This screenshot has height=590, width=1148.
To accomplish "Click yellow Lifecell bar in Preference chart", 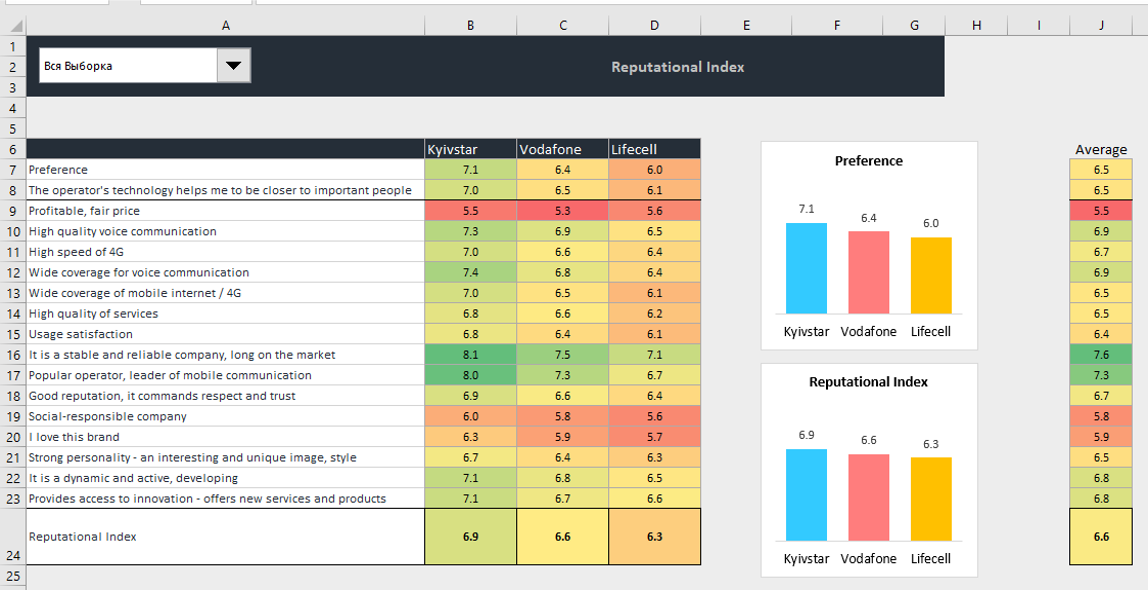I will (931, 275).
